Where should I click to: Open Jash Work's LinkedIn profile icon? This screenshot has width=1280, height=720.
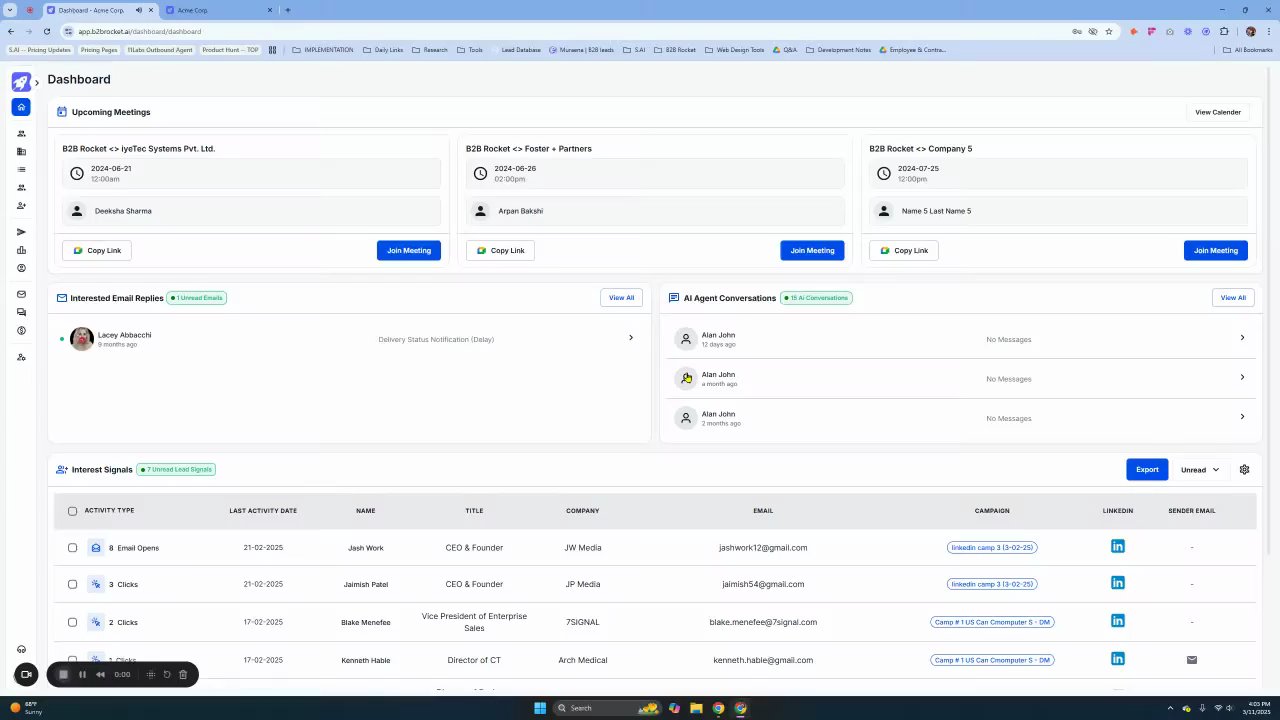pos(1118,546)
